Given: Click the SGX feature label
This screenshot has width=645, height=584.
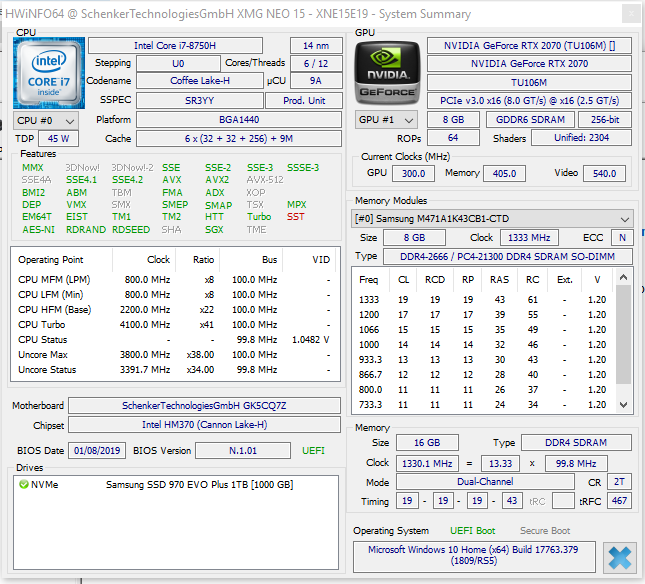Looking at the screenshot, I should [x=214, y=229].
